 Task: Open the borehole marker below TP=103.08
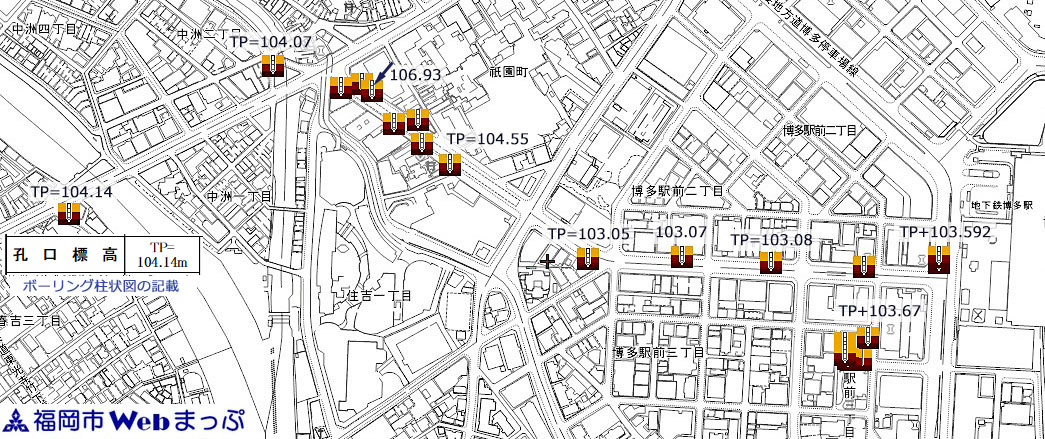[x=770, y=262]
